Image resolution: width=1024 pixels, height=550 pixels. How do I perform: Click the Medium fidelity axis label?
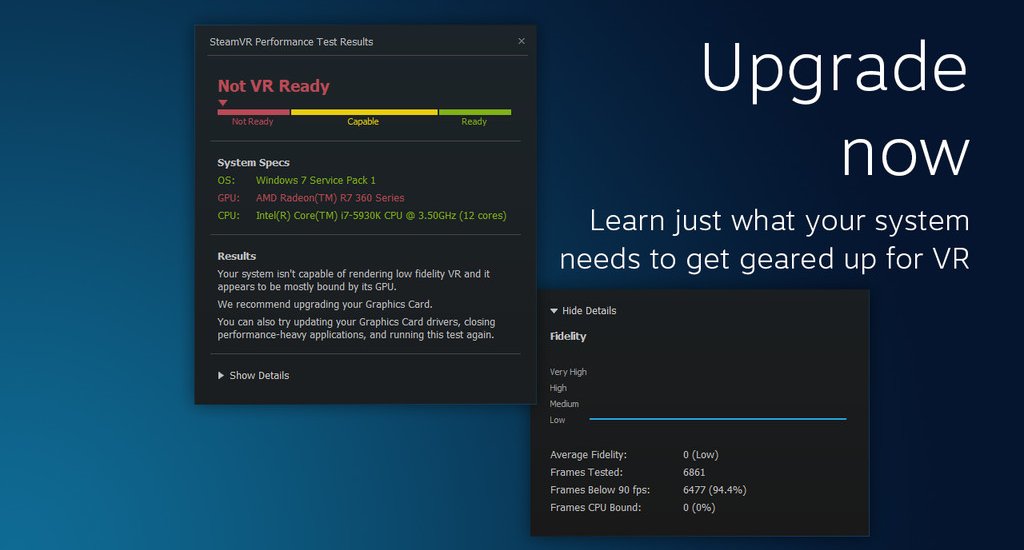point(564,404)
